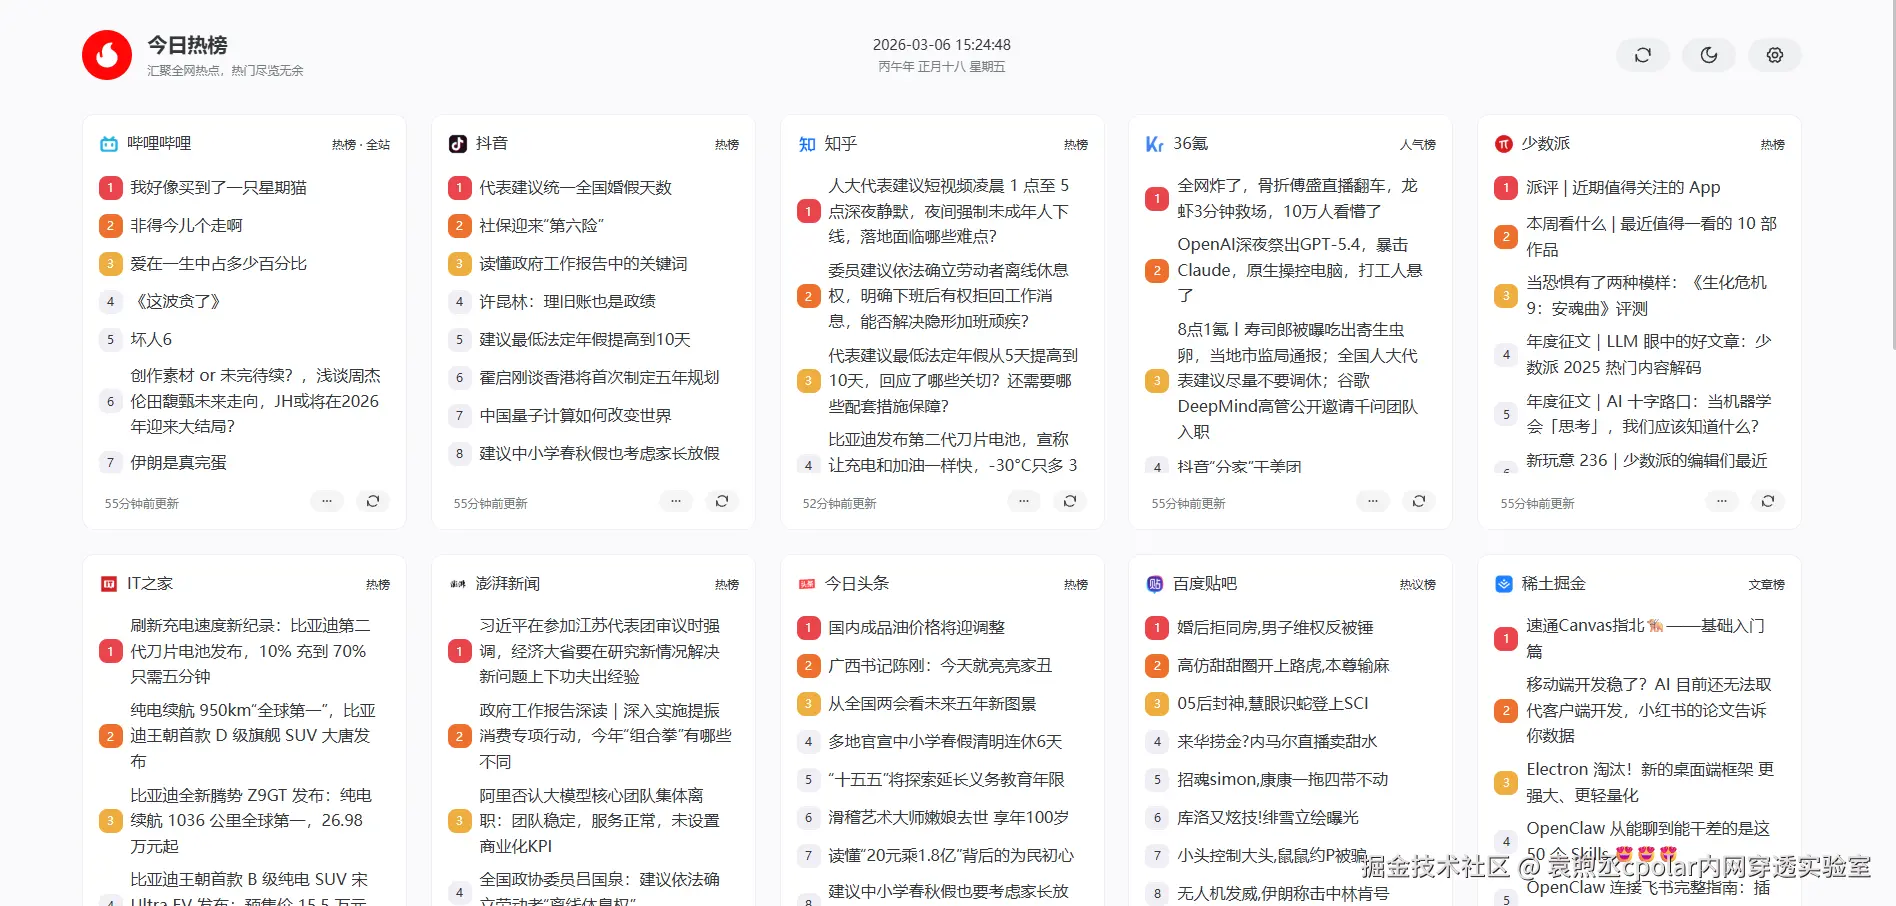Open 高仿甜甜圈开上路虎,本尊输麻
Screen dimensions: 1896x906
coord(1283,666)
